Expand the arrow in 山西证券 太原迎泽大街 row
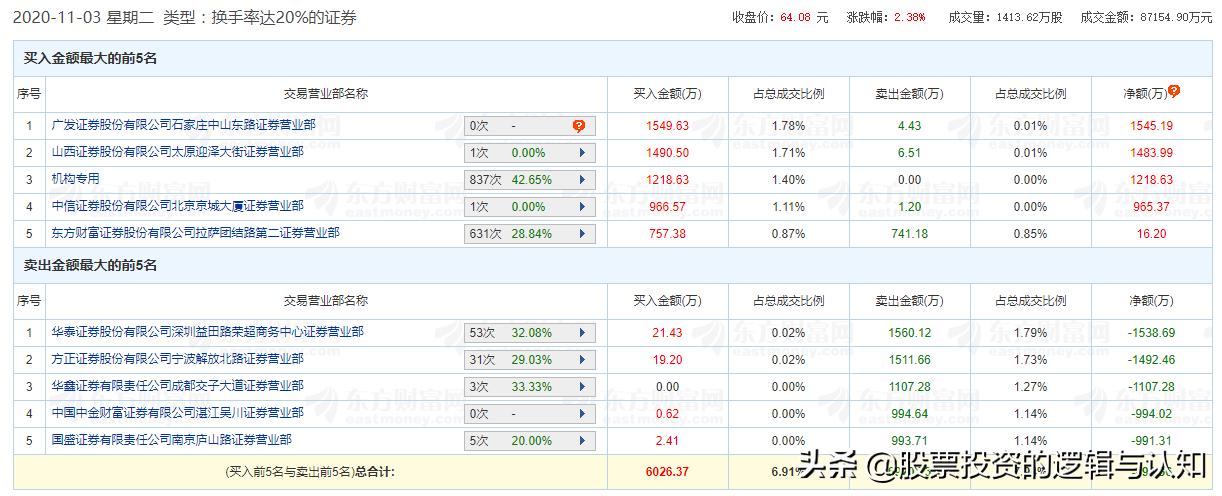The image size is (1222, 496). coord(582,153)
